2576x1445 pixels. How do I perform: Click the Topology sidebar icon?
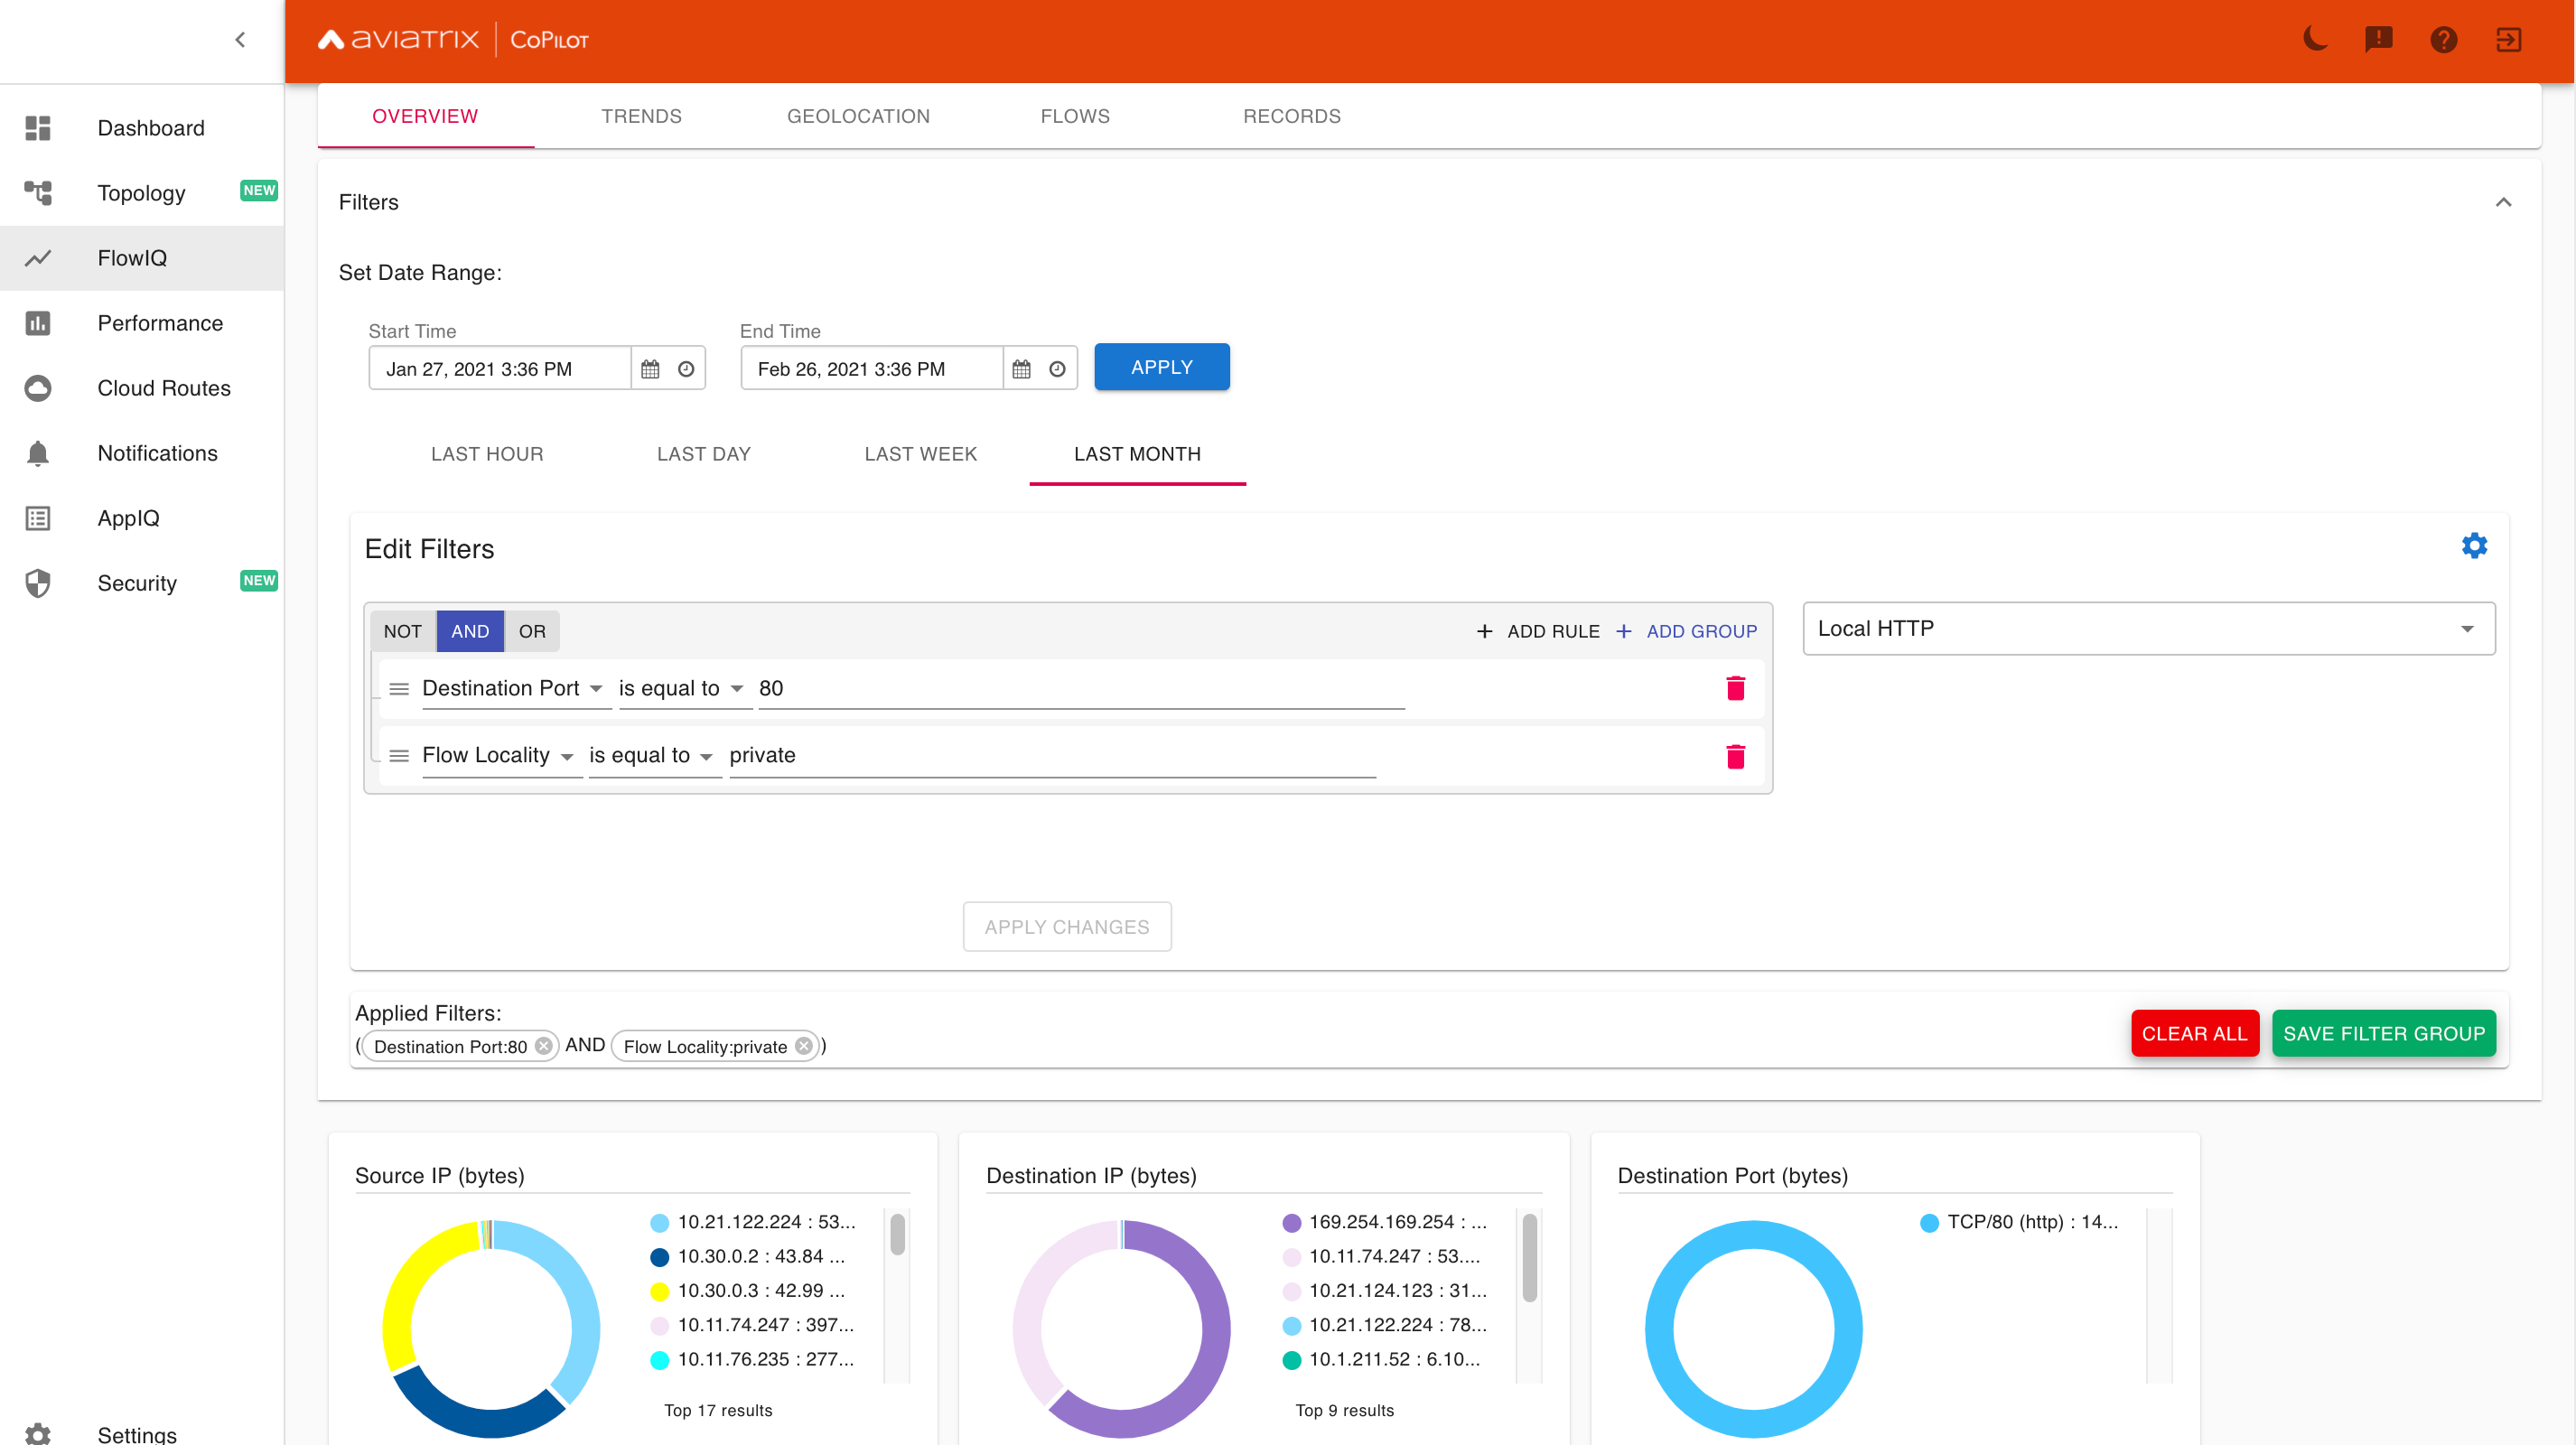[x=38, y=193]
